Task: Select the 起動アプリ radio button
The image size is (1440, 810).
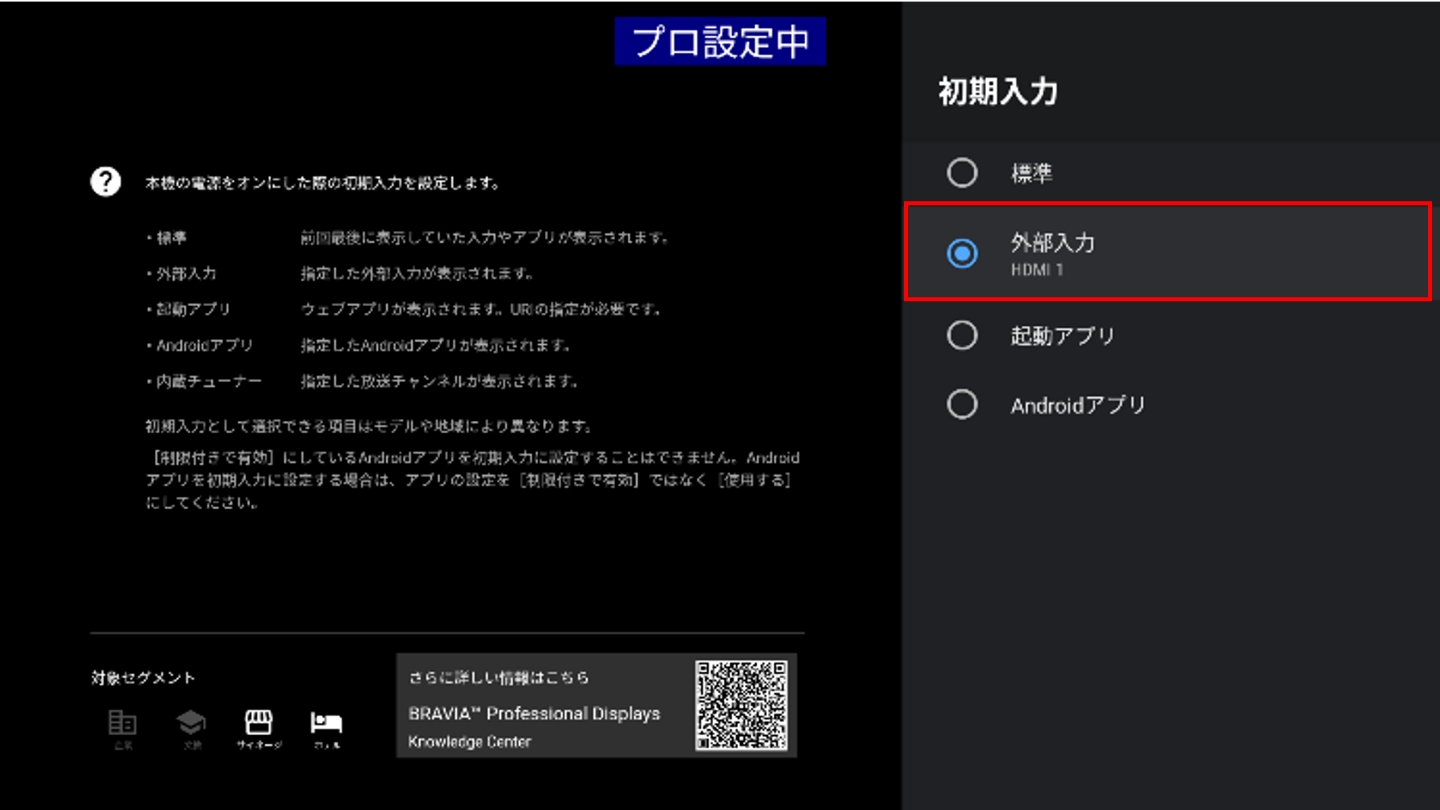Action: pos(962,335)
